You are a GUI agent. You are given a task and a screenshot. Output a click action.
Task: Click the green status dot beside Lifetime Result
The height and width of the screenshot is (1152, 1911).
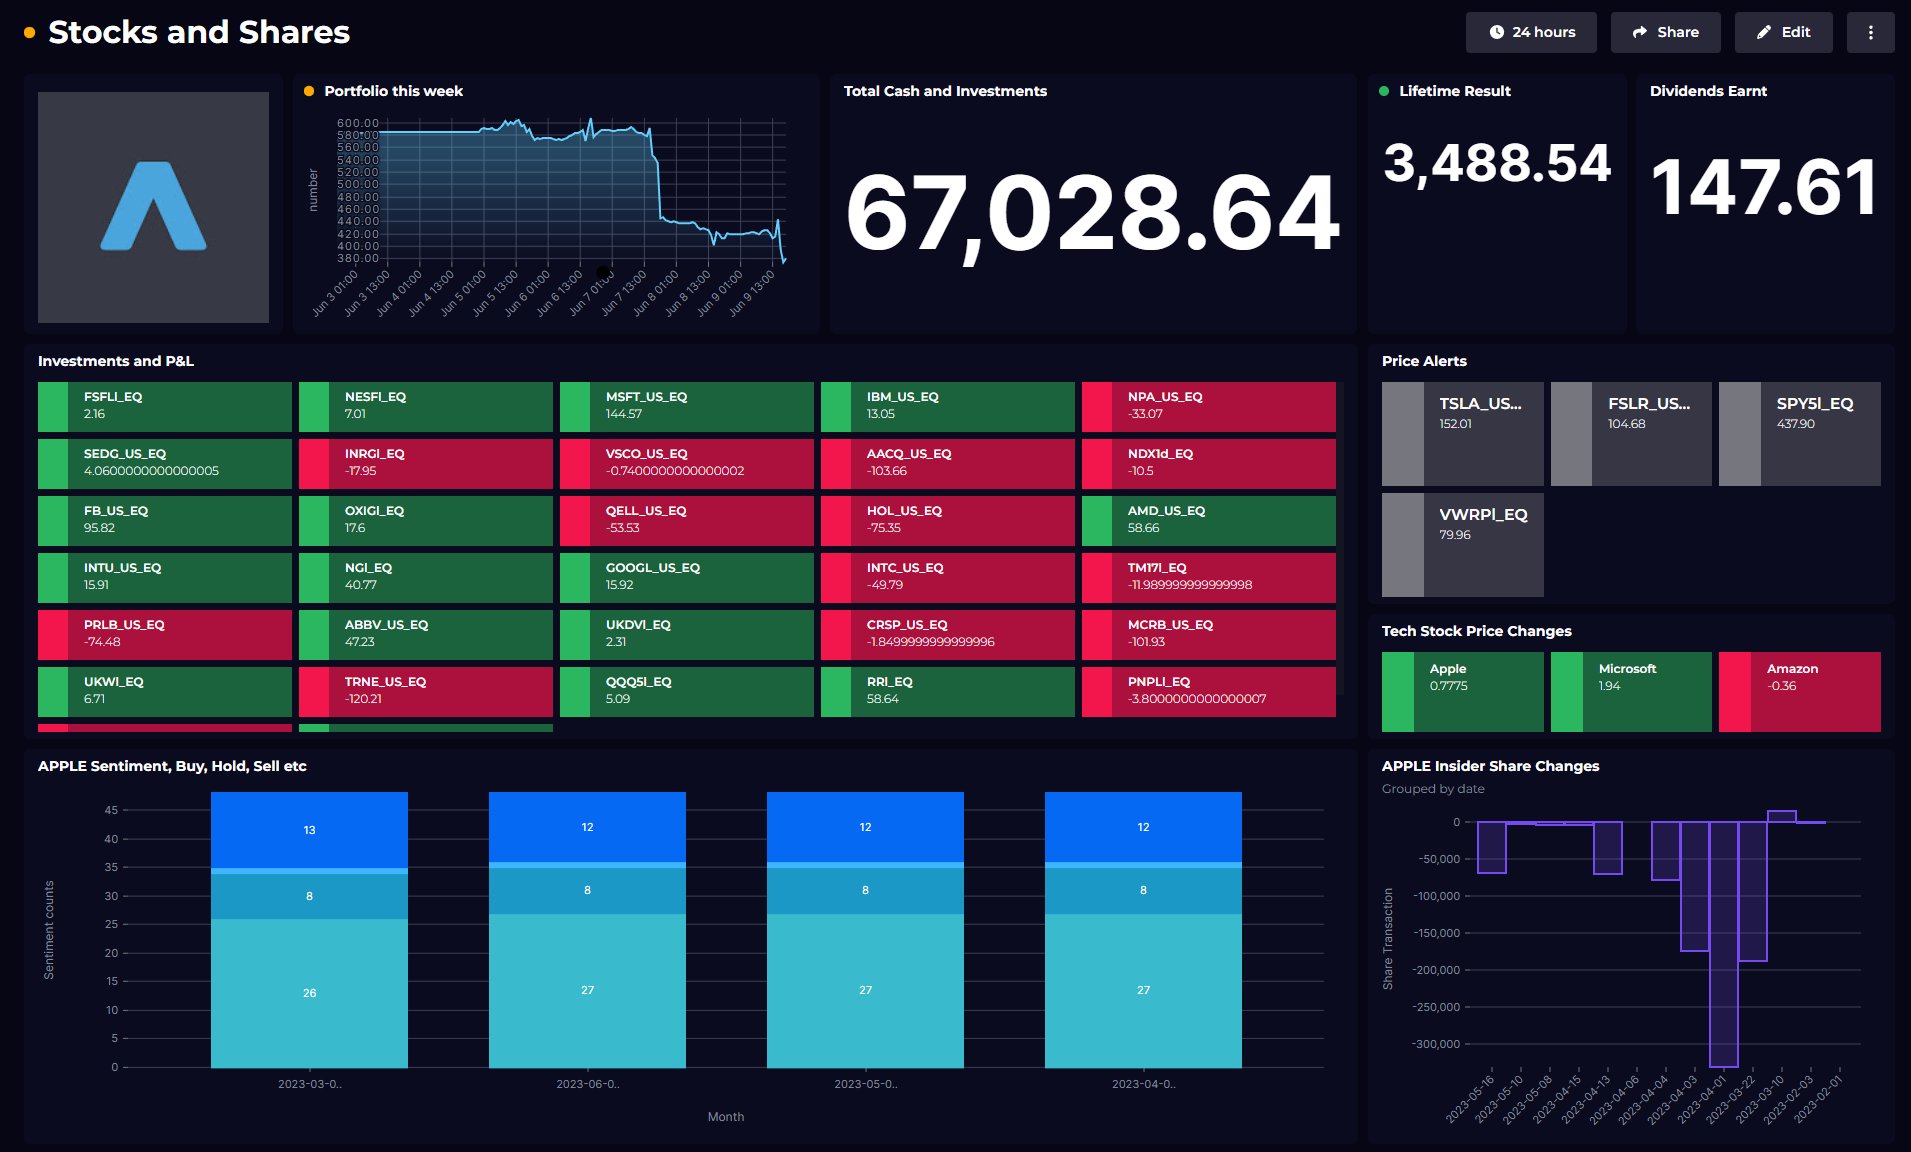click(1382, 90)
